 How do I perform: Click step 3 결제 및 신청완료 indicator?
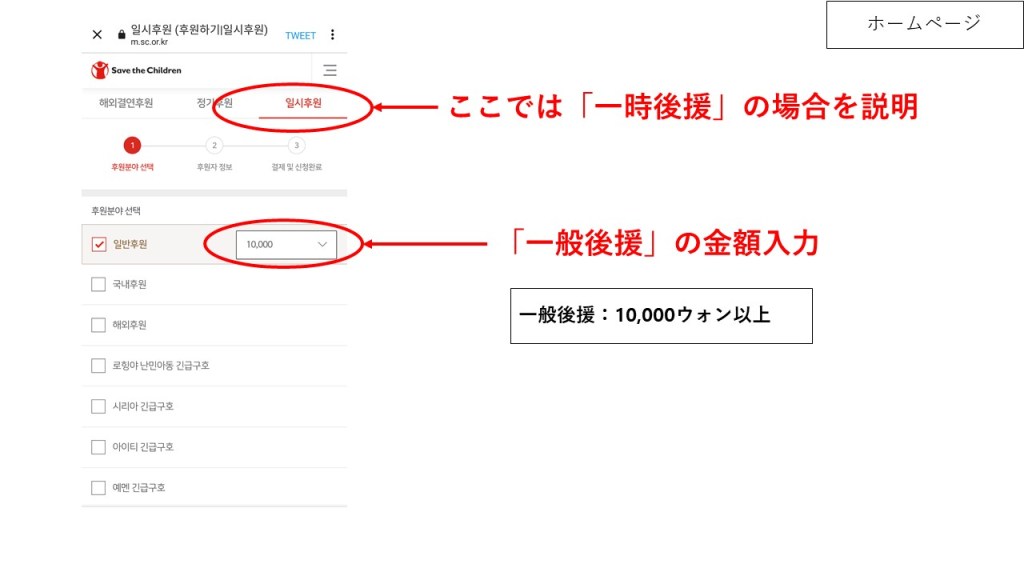pos(296,146)
